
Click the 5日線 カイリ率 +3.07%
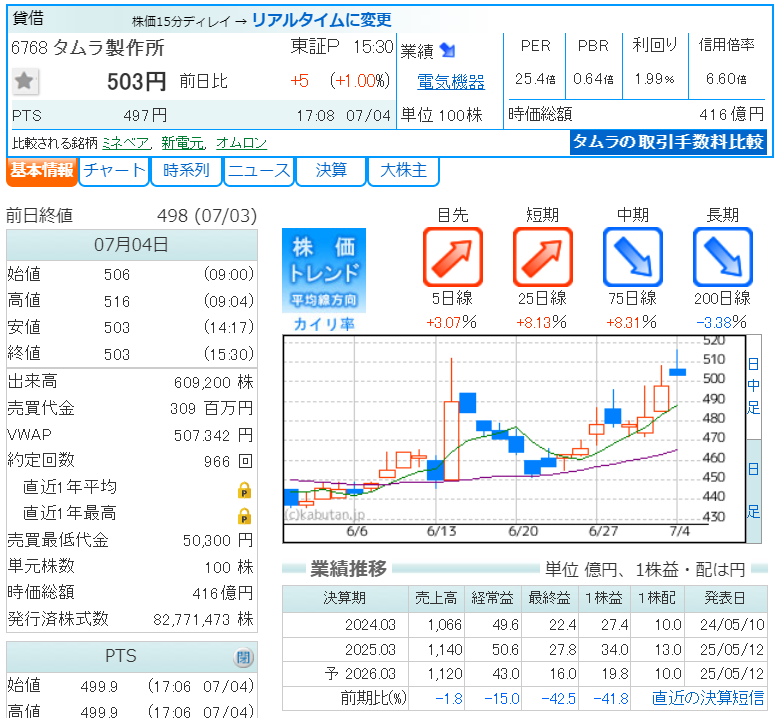(x=451, y=322)
